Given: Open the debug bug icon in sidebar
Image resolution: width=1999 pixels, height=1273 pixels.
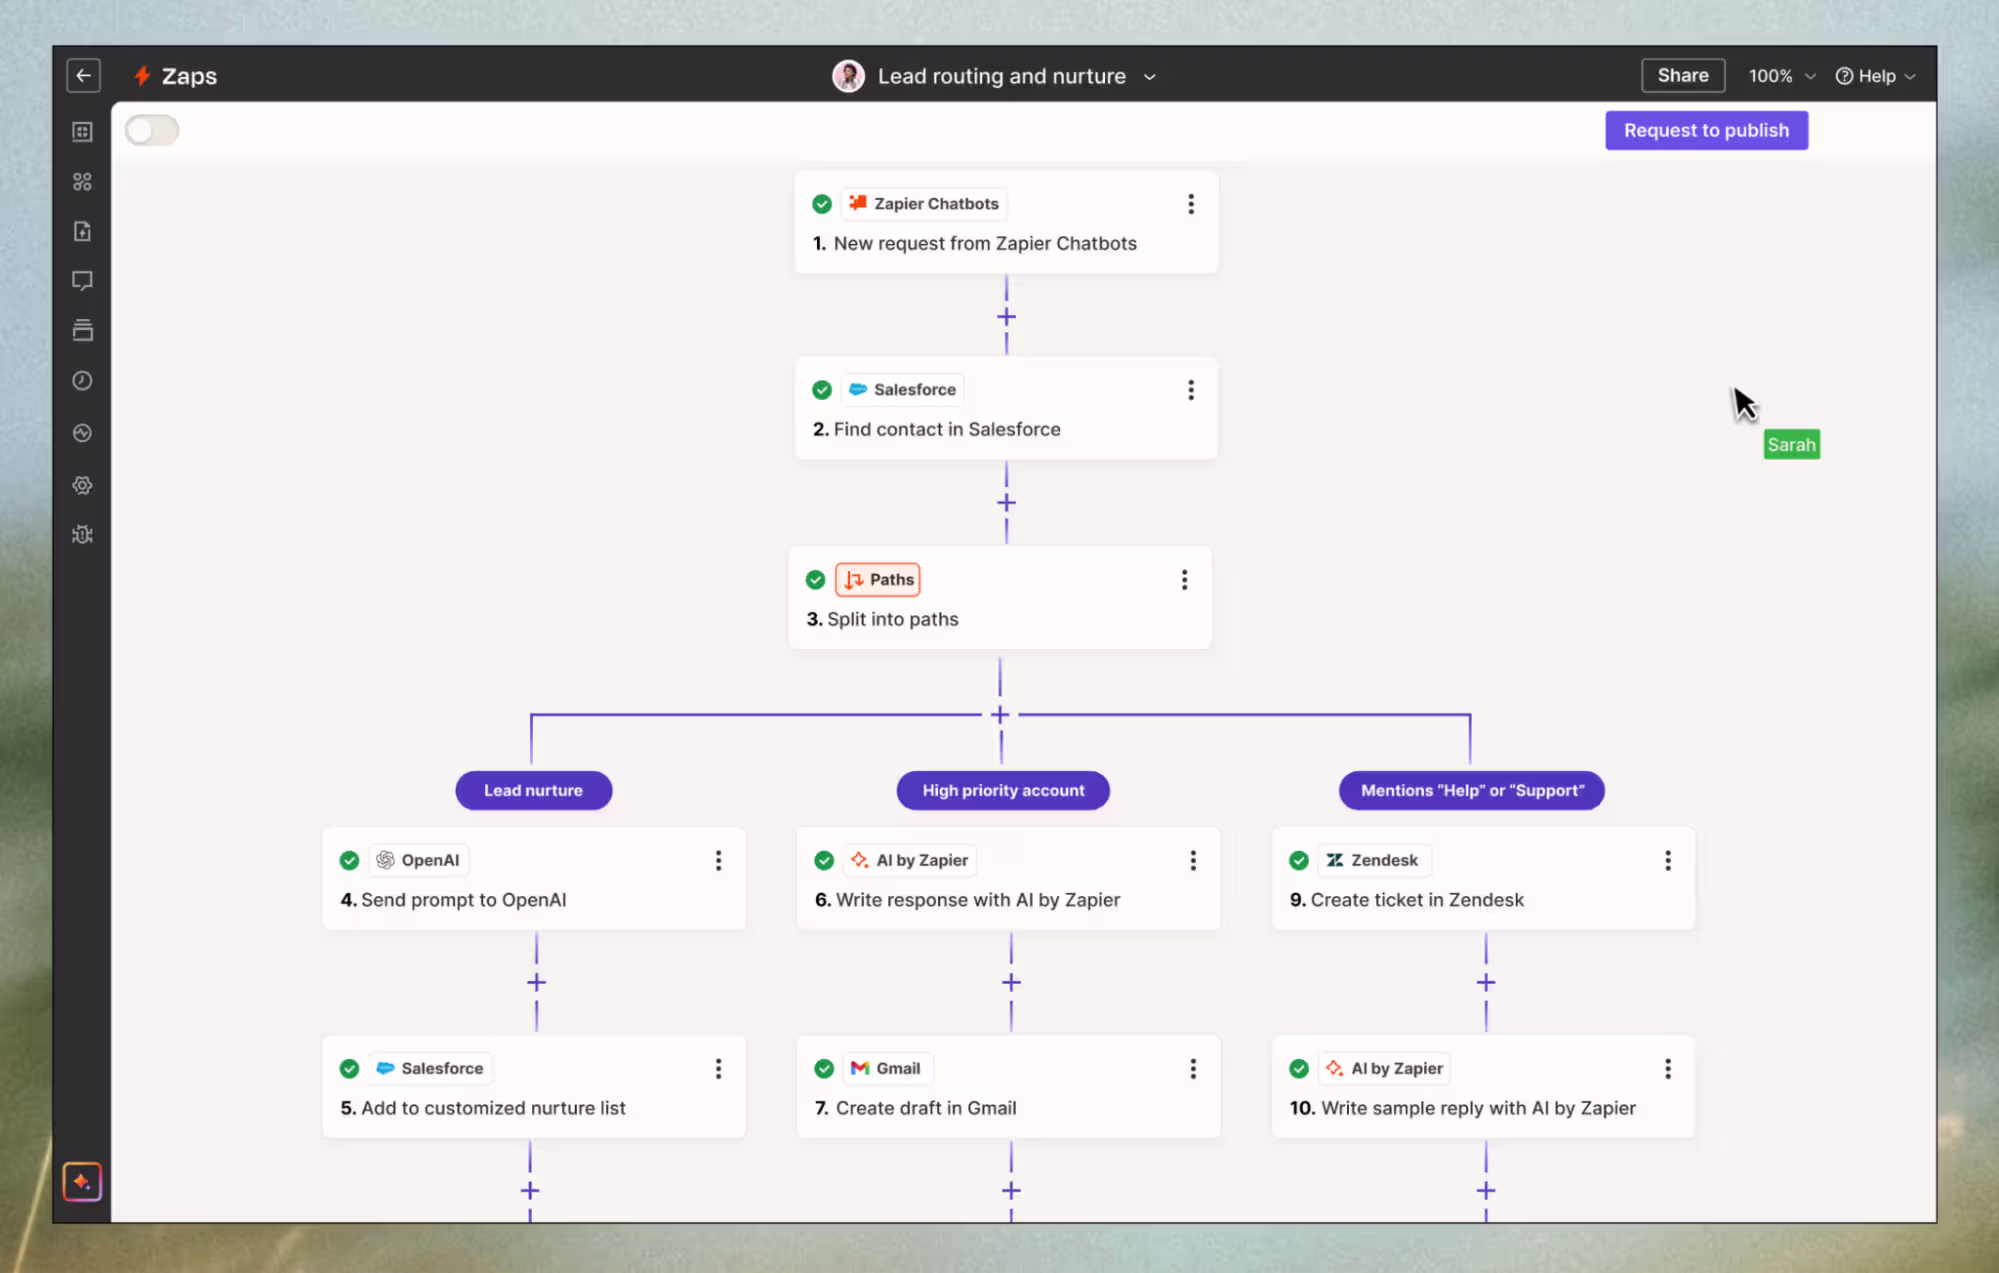Looking at the screenshot, I should pyautogui.click(x=83, y=535).
